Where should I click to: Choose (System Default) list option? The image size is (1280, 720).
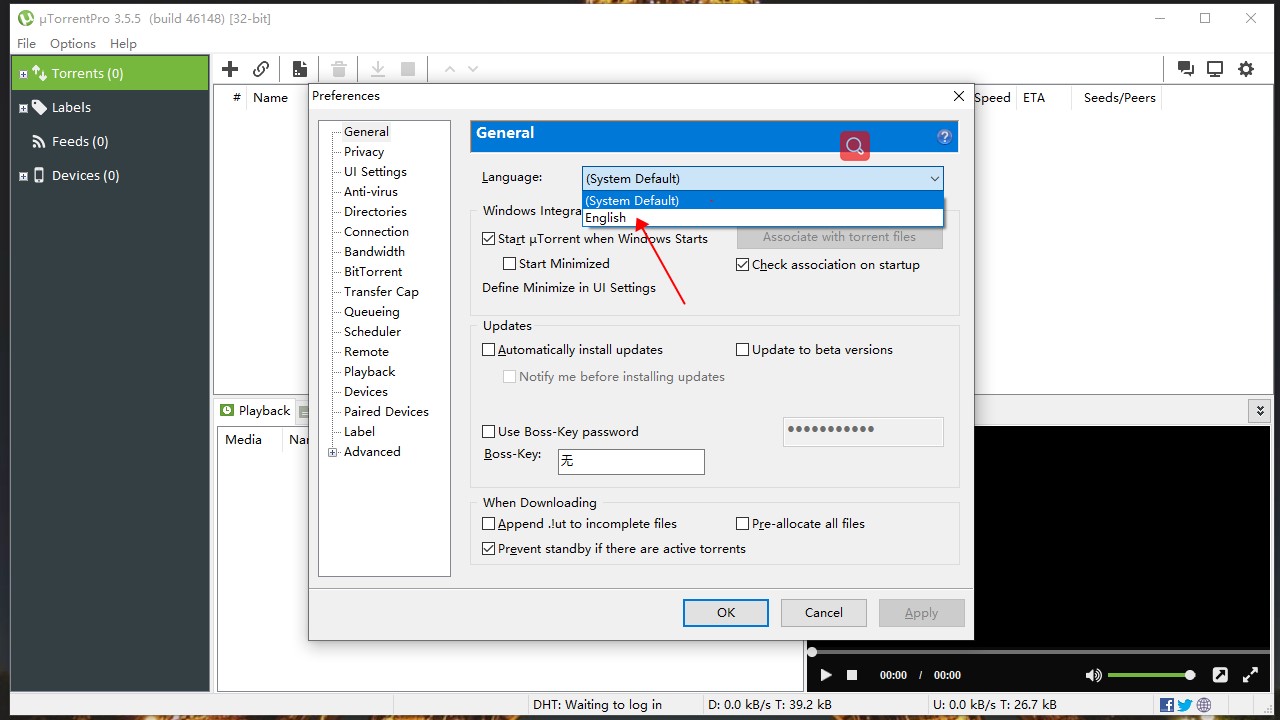coord(763,201)
